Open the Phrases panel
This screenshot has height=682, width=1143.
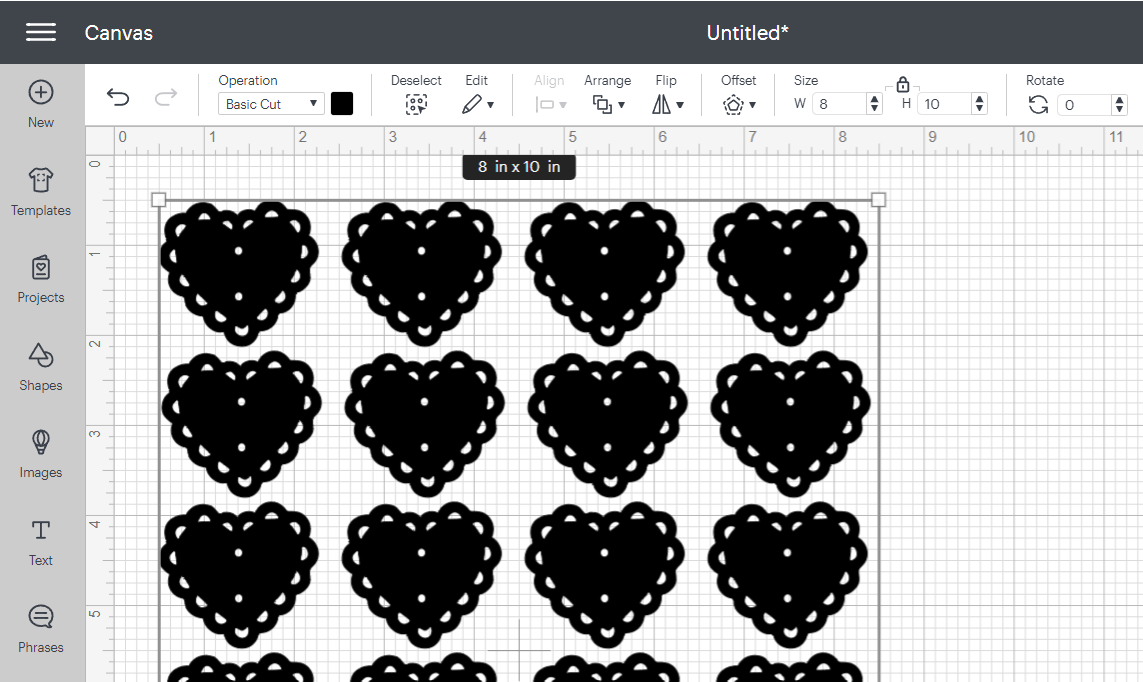[x=41, y=630]
